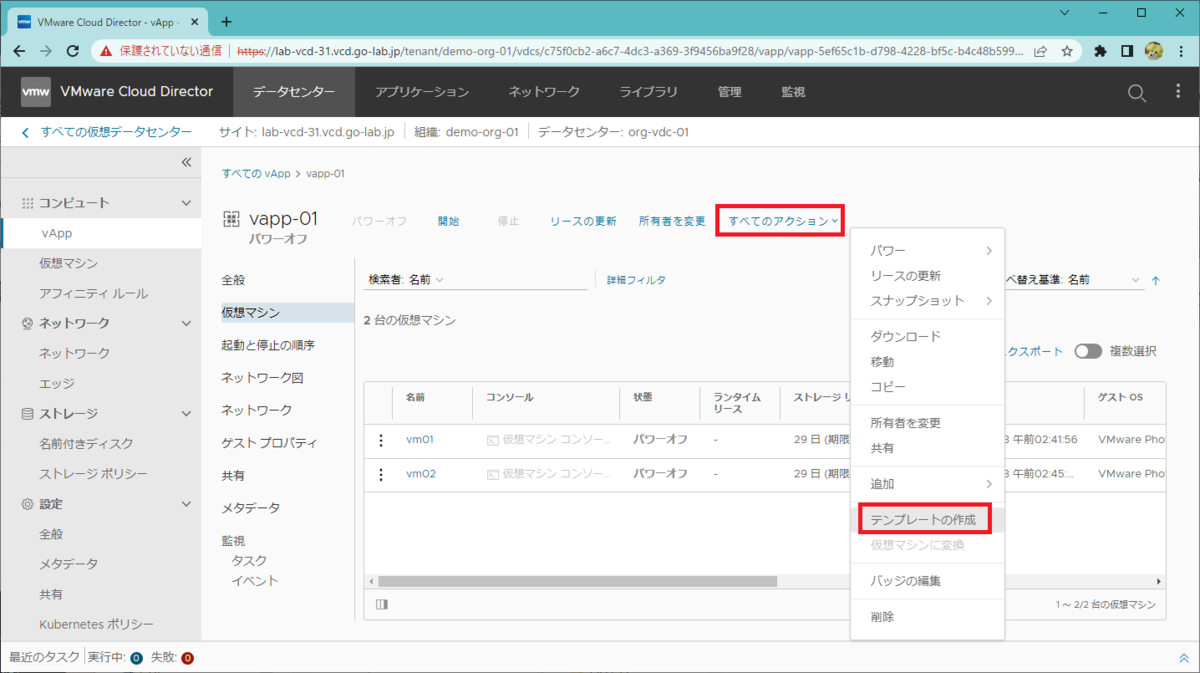Click the running tasks count badge
The image size is (1200, 673).
tap(136, 658)
